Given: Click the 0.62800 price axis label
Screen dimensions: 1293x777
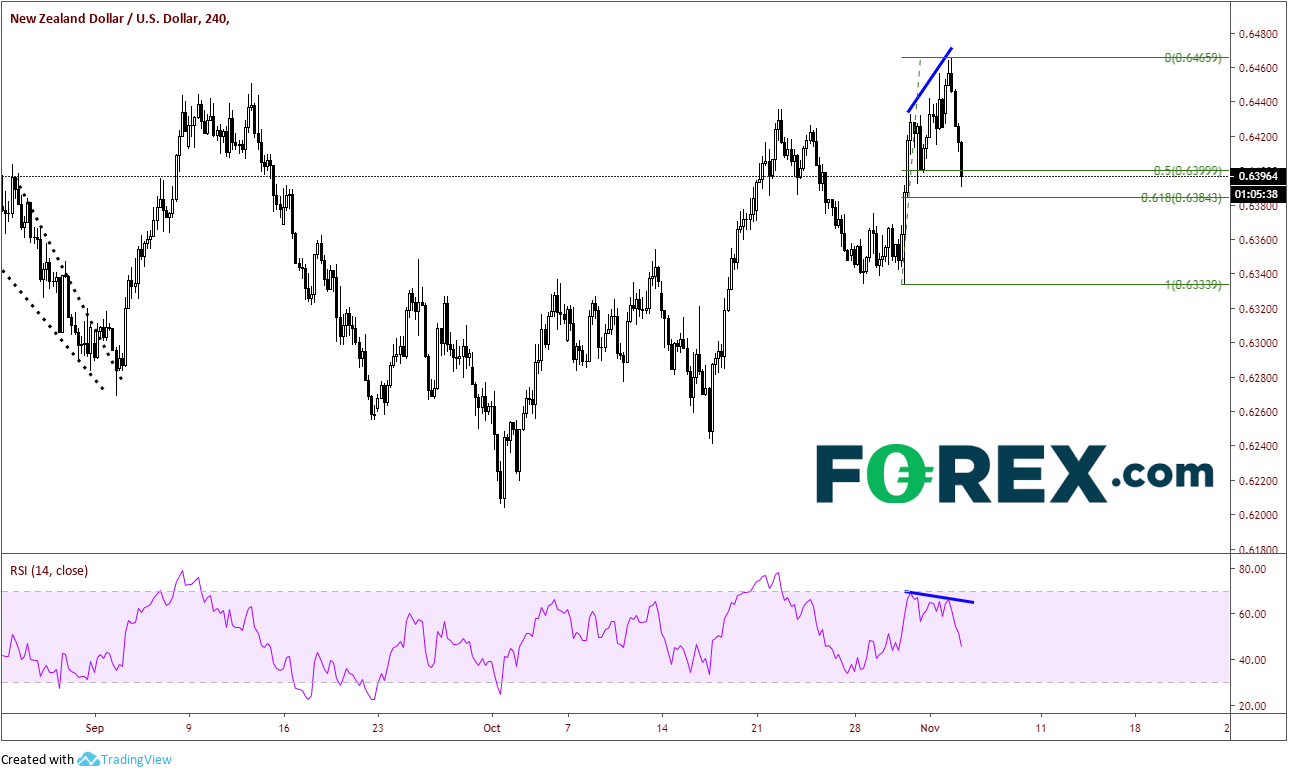Looking at the screenshot, I should tap(1256, 378).
